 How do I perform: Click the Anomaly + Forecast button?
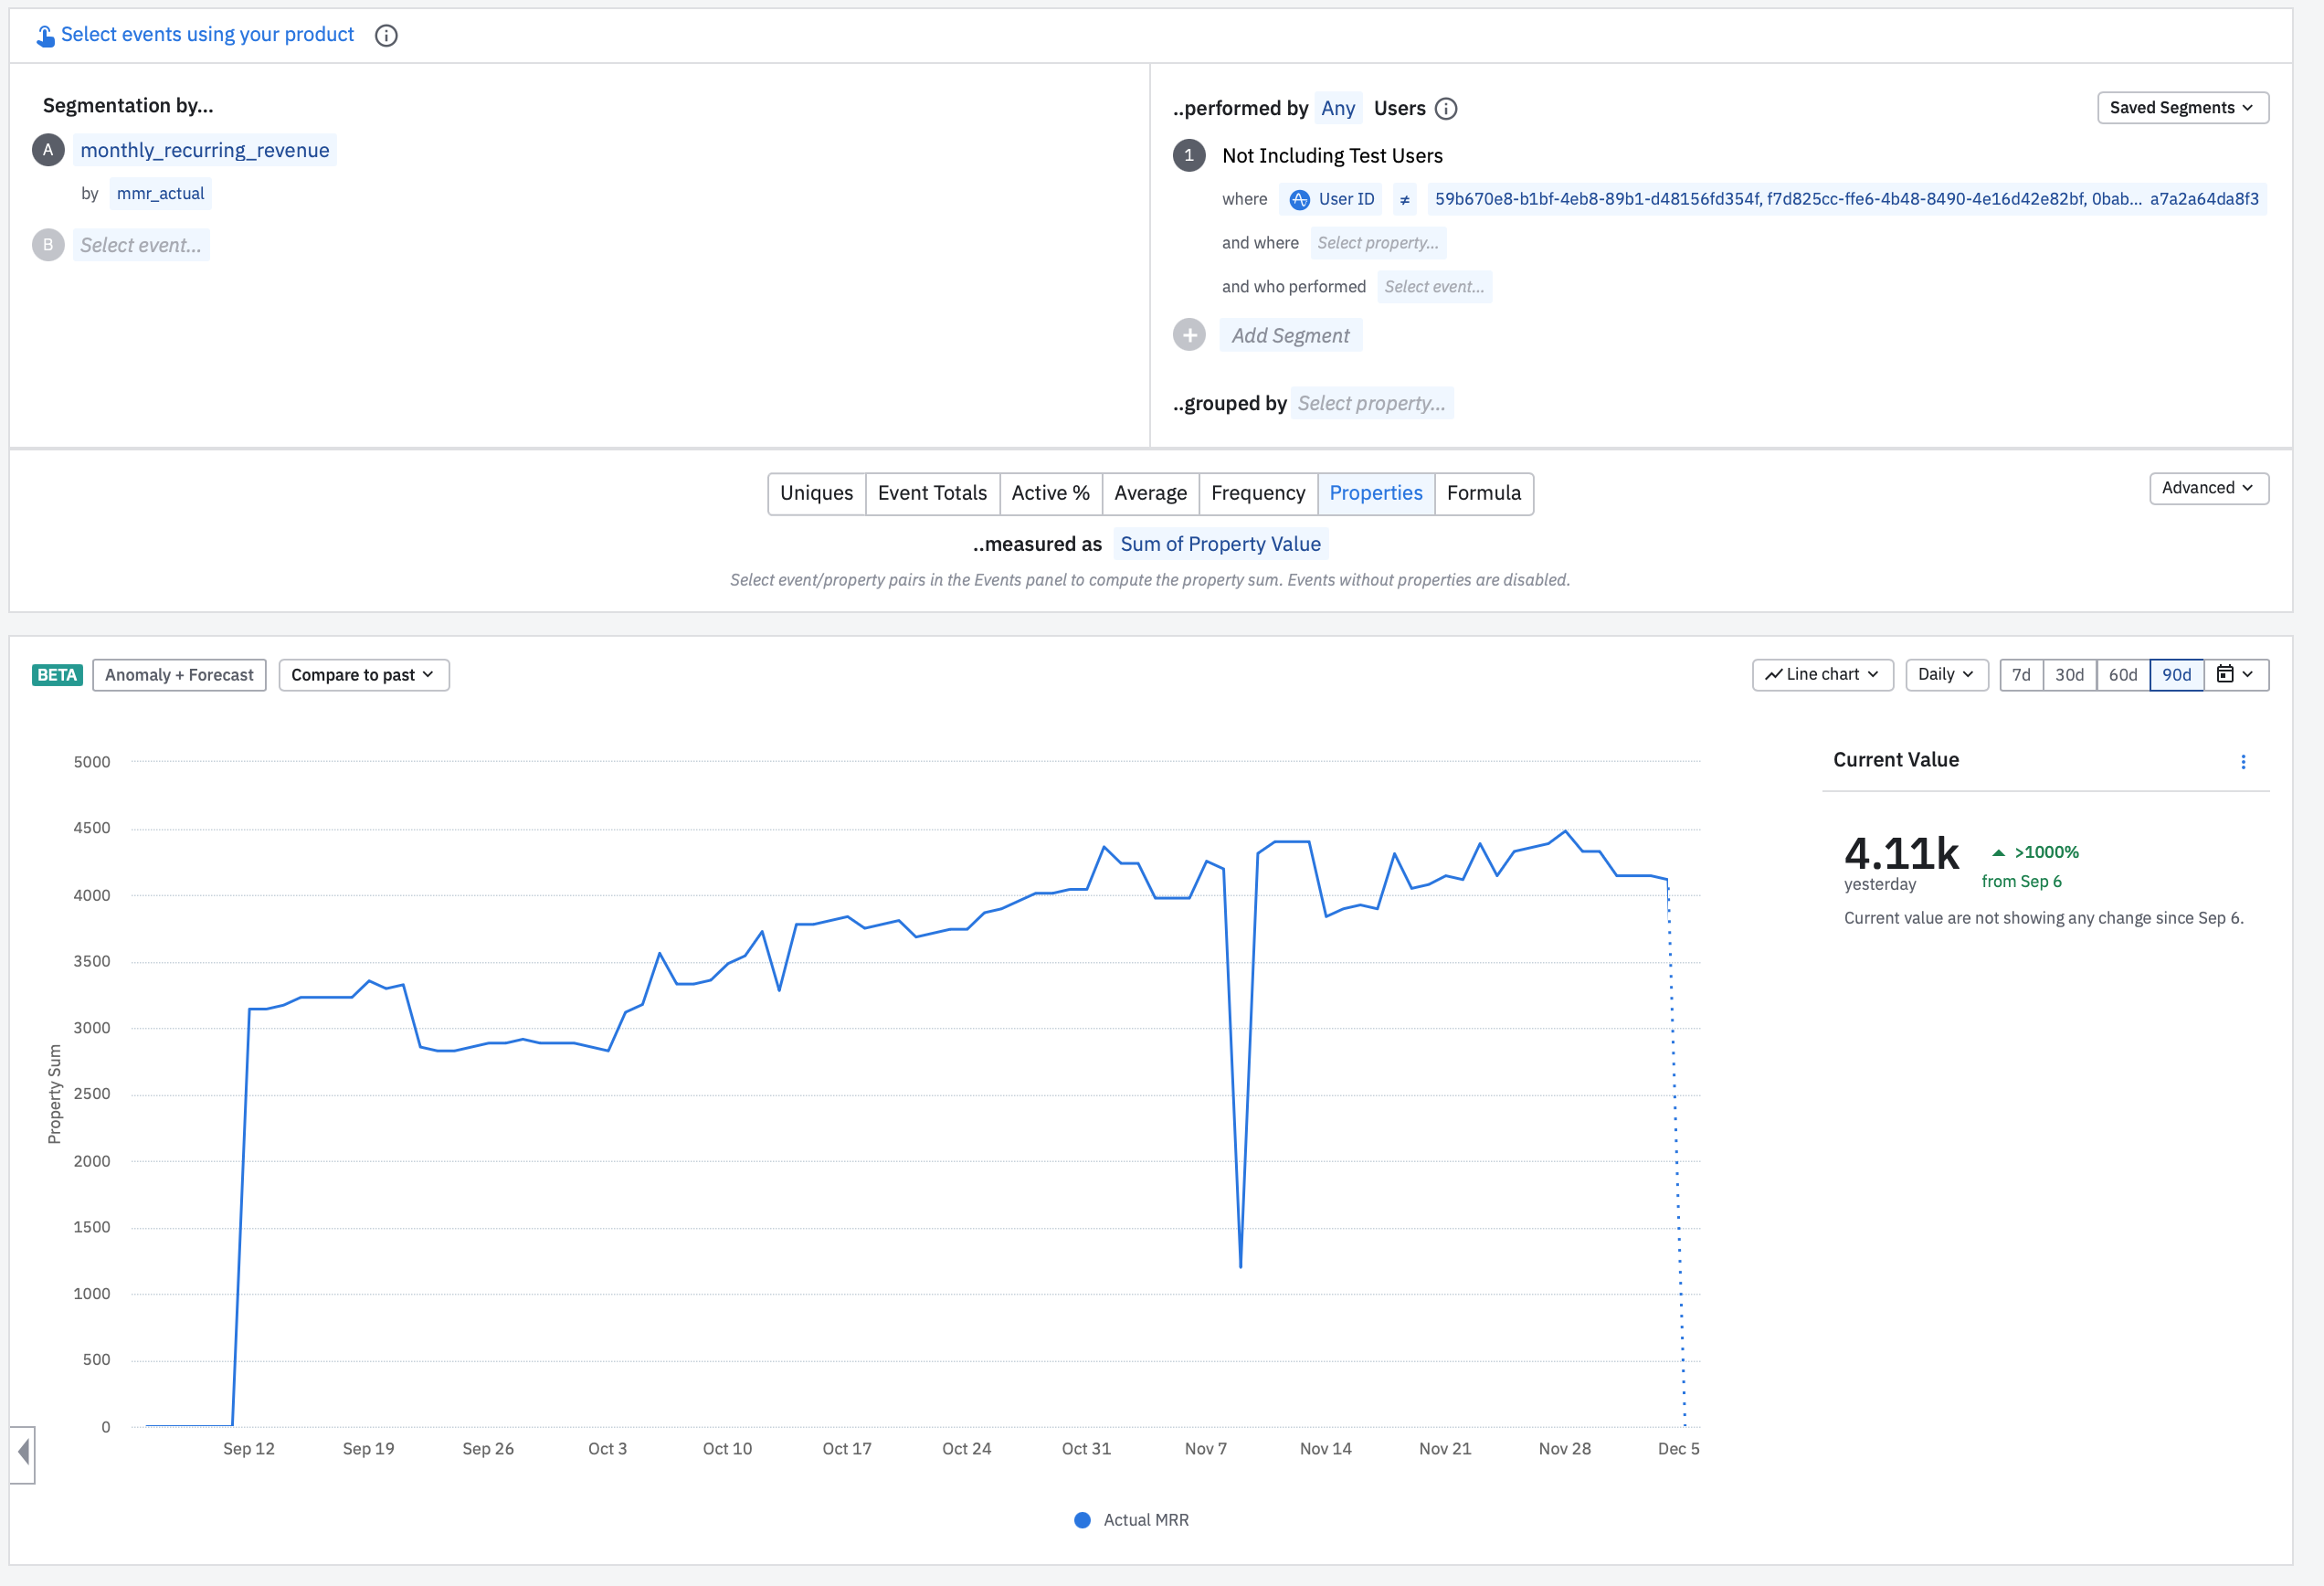tap(179, 675)
